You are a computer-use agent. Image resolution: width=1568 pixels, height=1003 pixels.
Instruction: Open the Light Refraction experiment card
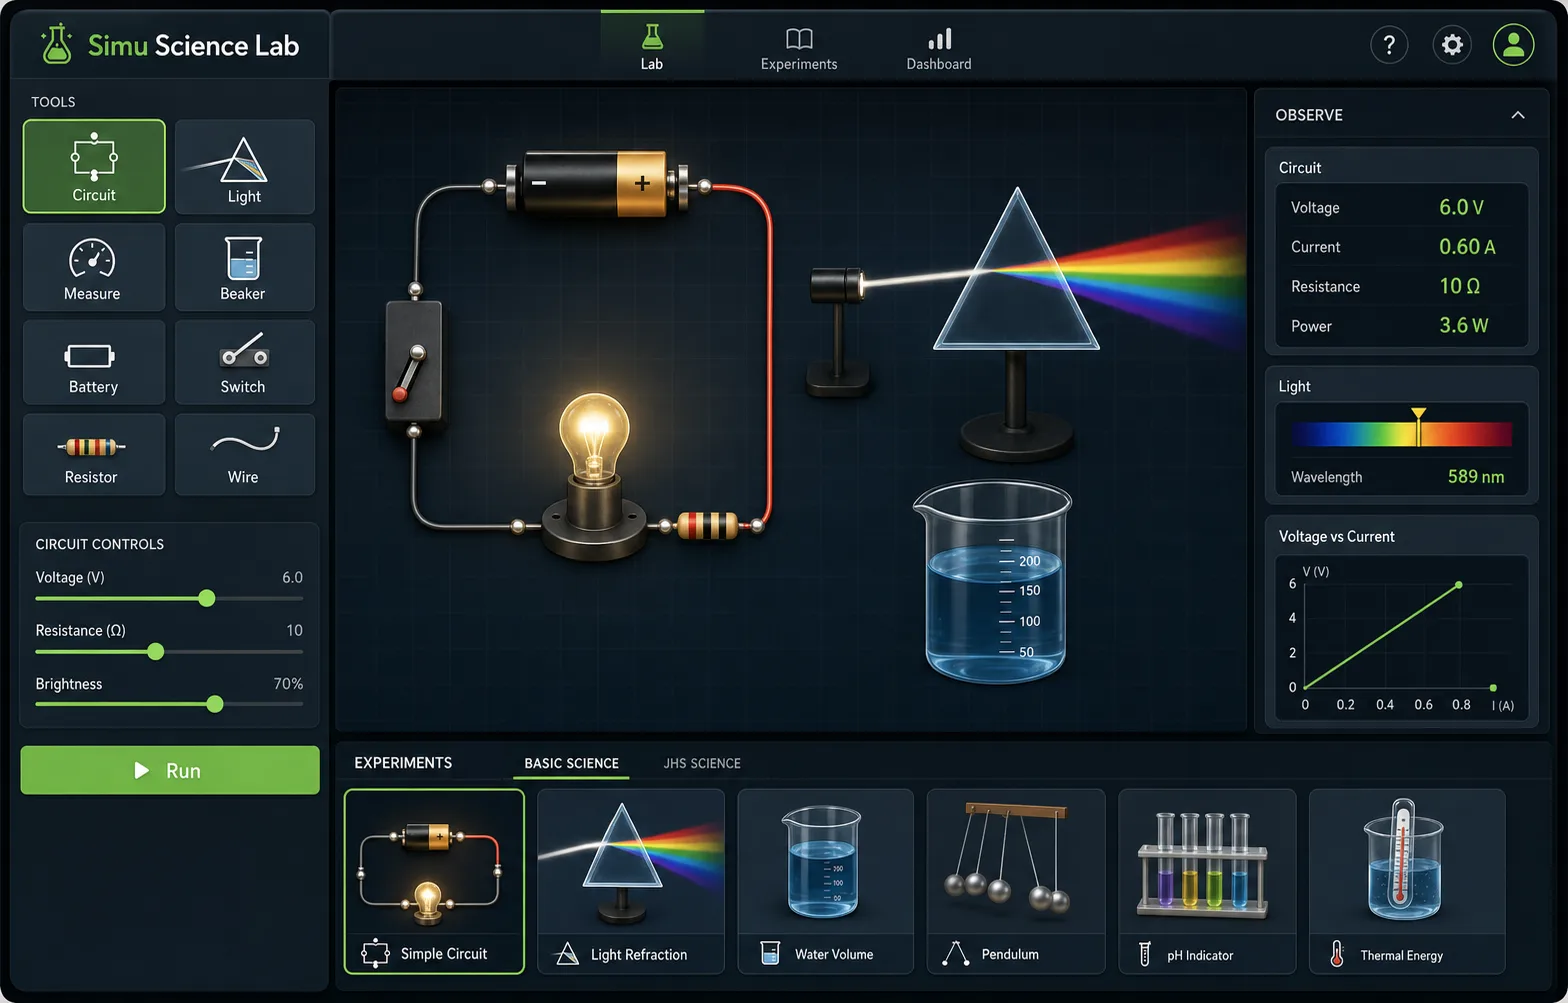tap(631, 881)
